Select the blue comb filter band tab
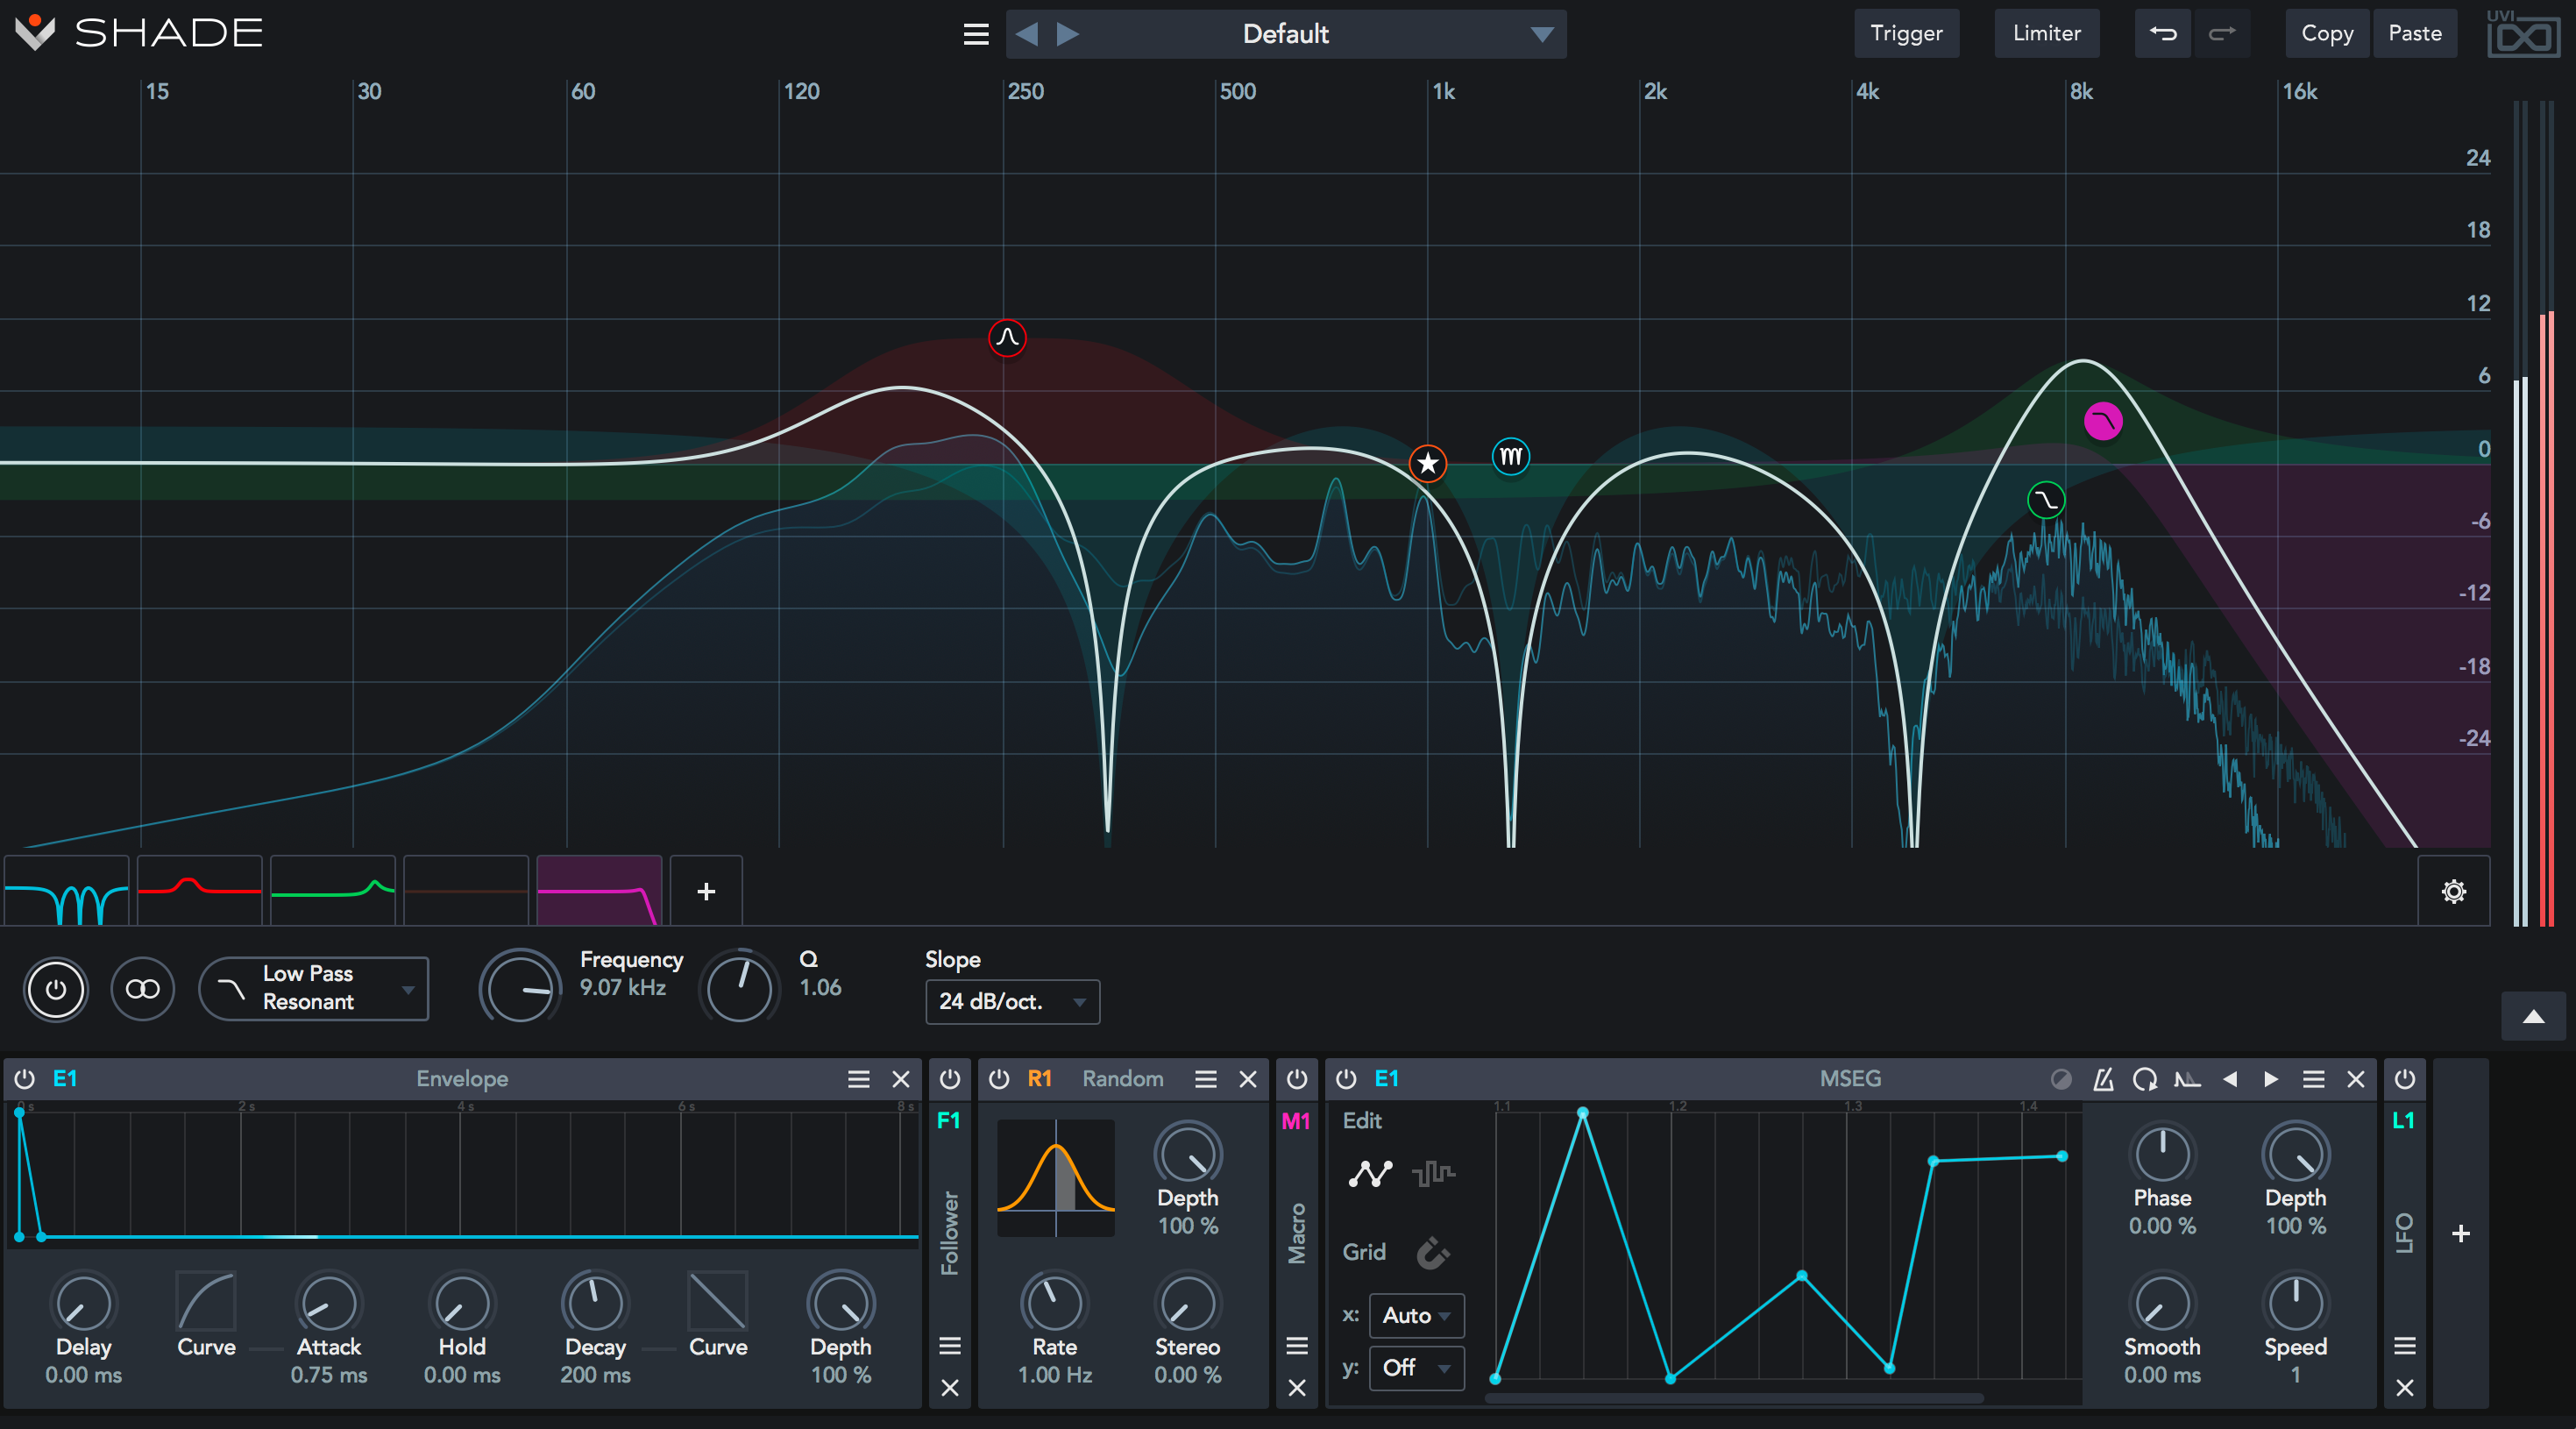 point(67,890)
